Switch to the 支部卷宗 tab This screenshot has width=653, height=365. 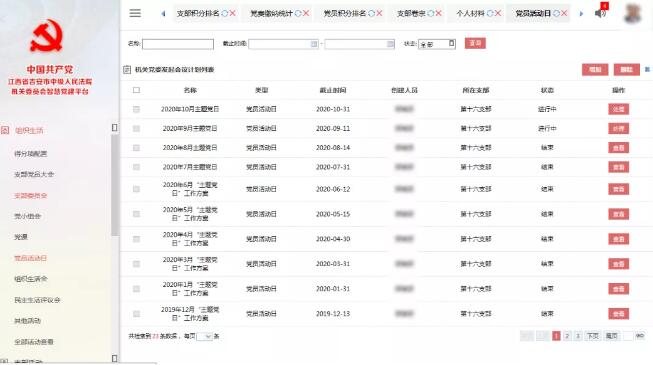pos(411,13)
